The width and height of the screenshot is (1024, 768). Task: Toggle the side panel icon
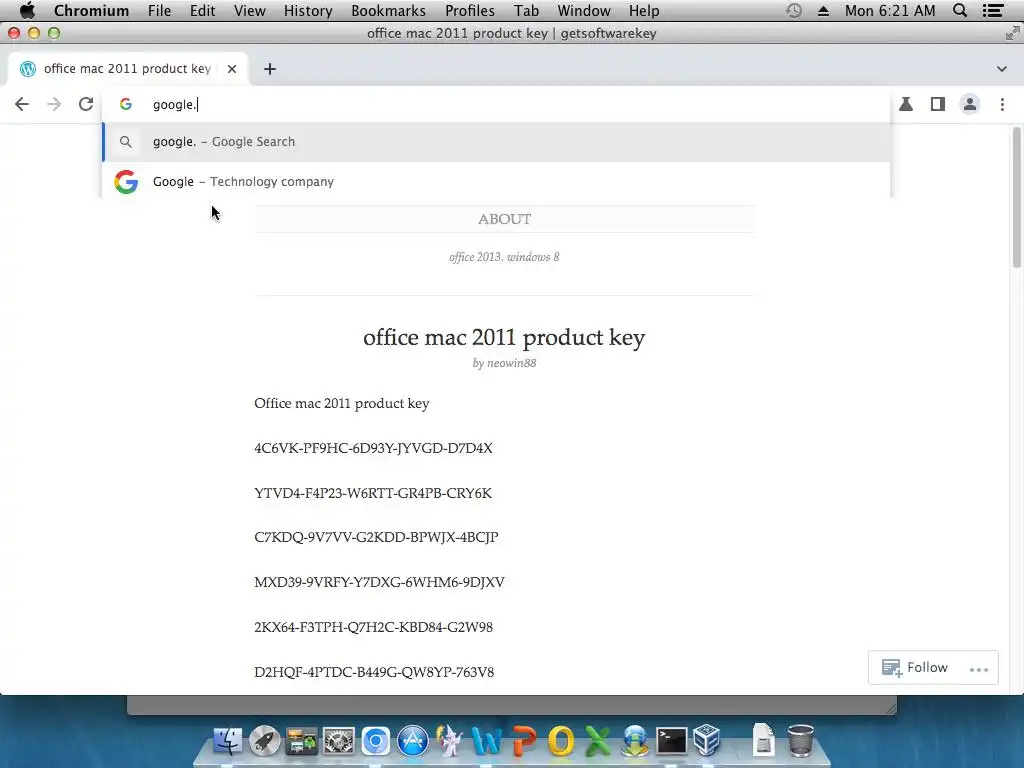pyautogui.click(x=938, y=104)
